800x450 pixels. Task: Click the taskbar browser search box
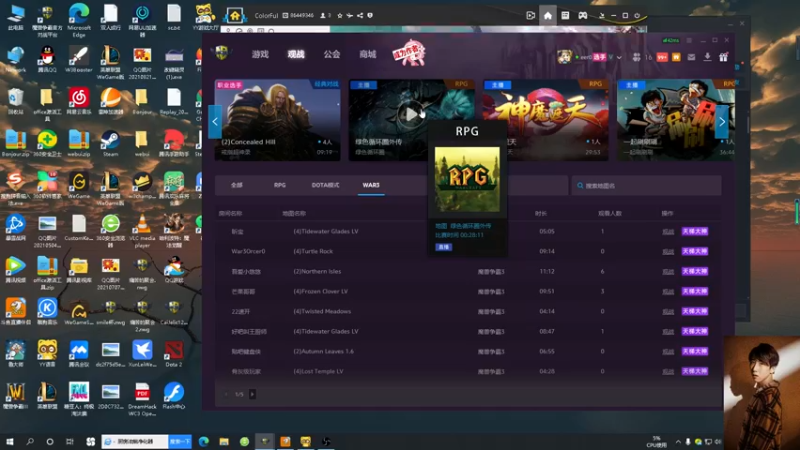pyautogui.click(x=135, y=441)
